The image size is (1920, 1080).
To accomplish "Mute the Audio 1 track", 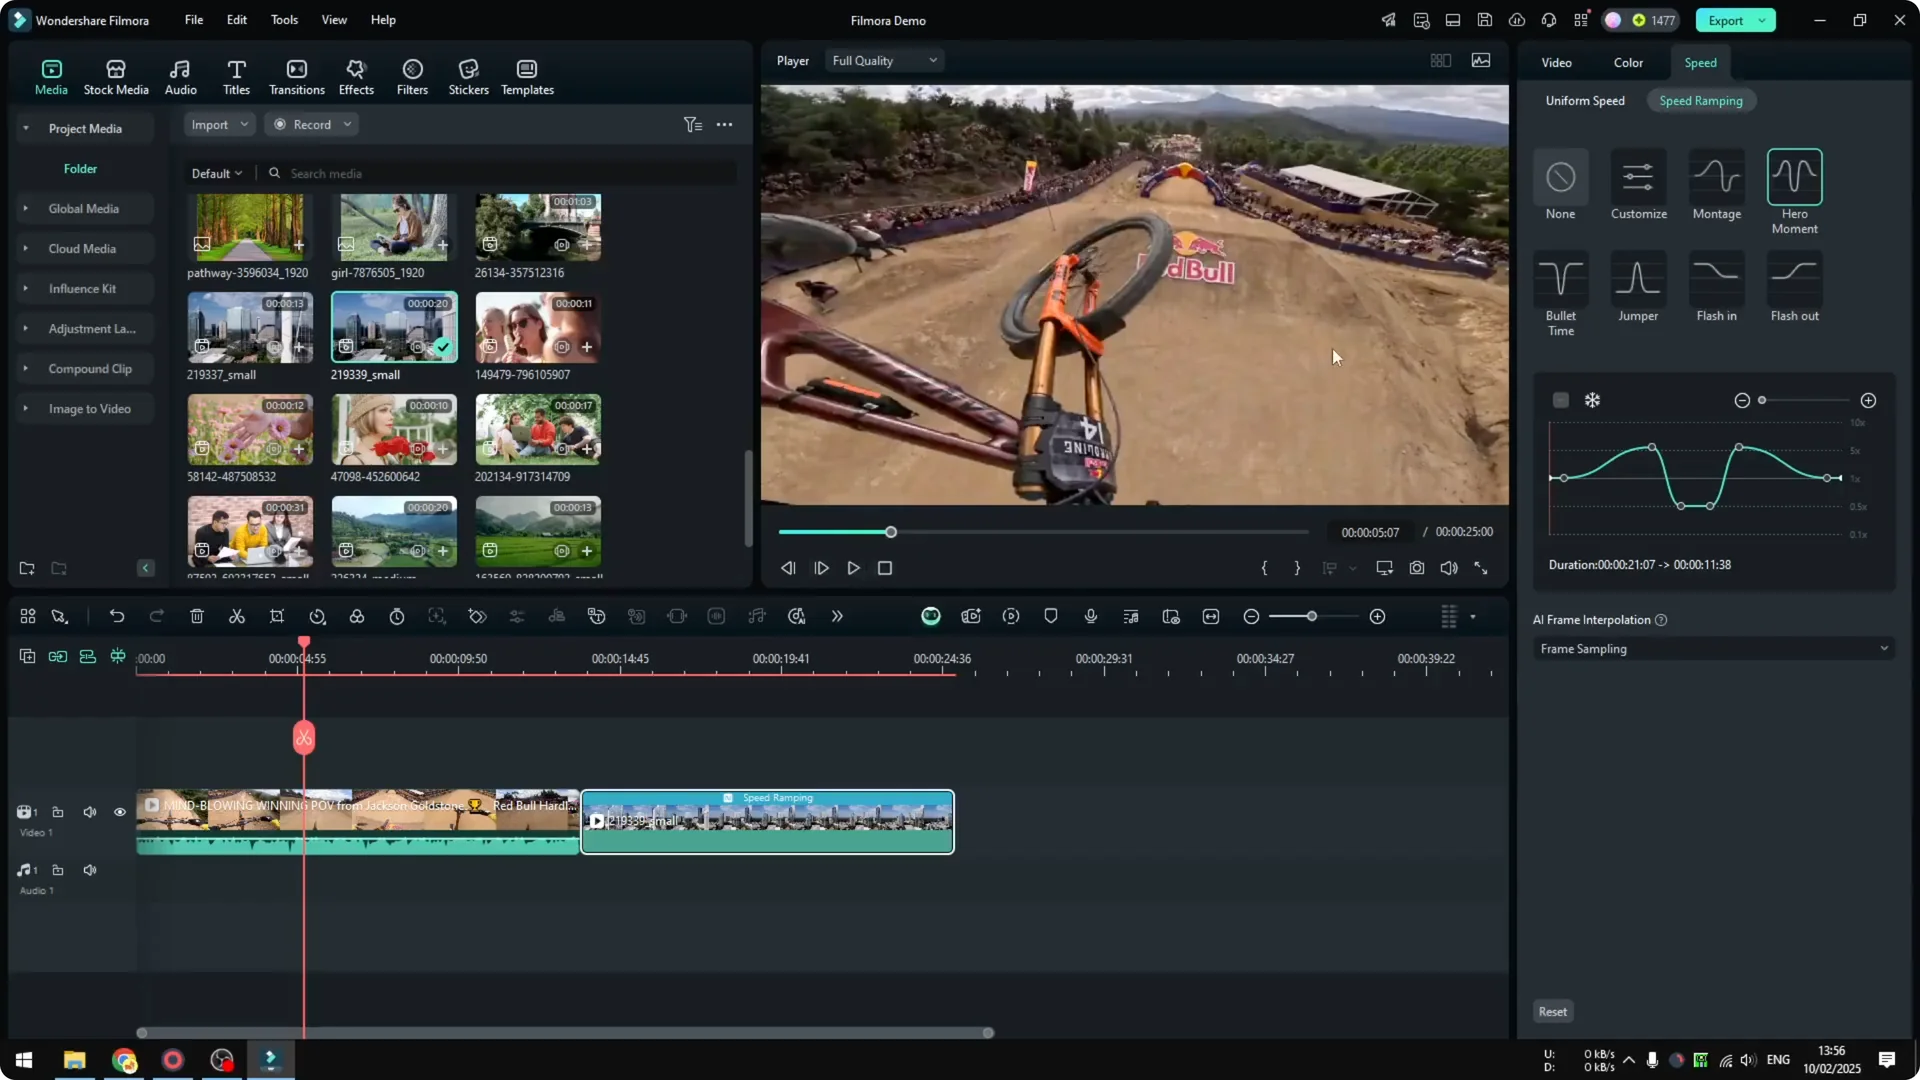I will 89,870.
